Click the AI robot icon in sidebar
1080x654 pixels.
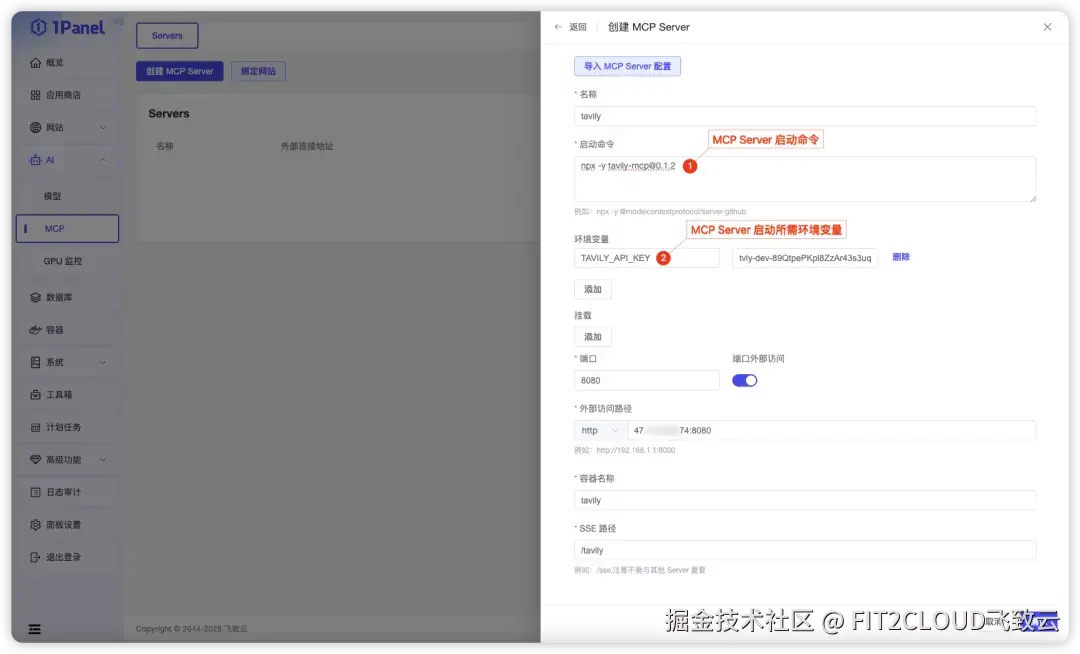(35, 160)
